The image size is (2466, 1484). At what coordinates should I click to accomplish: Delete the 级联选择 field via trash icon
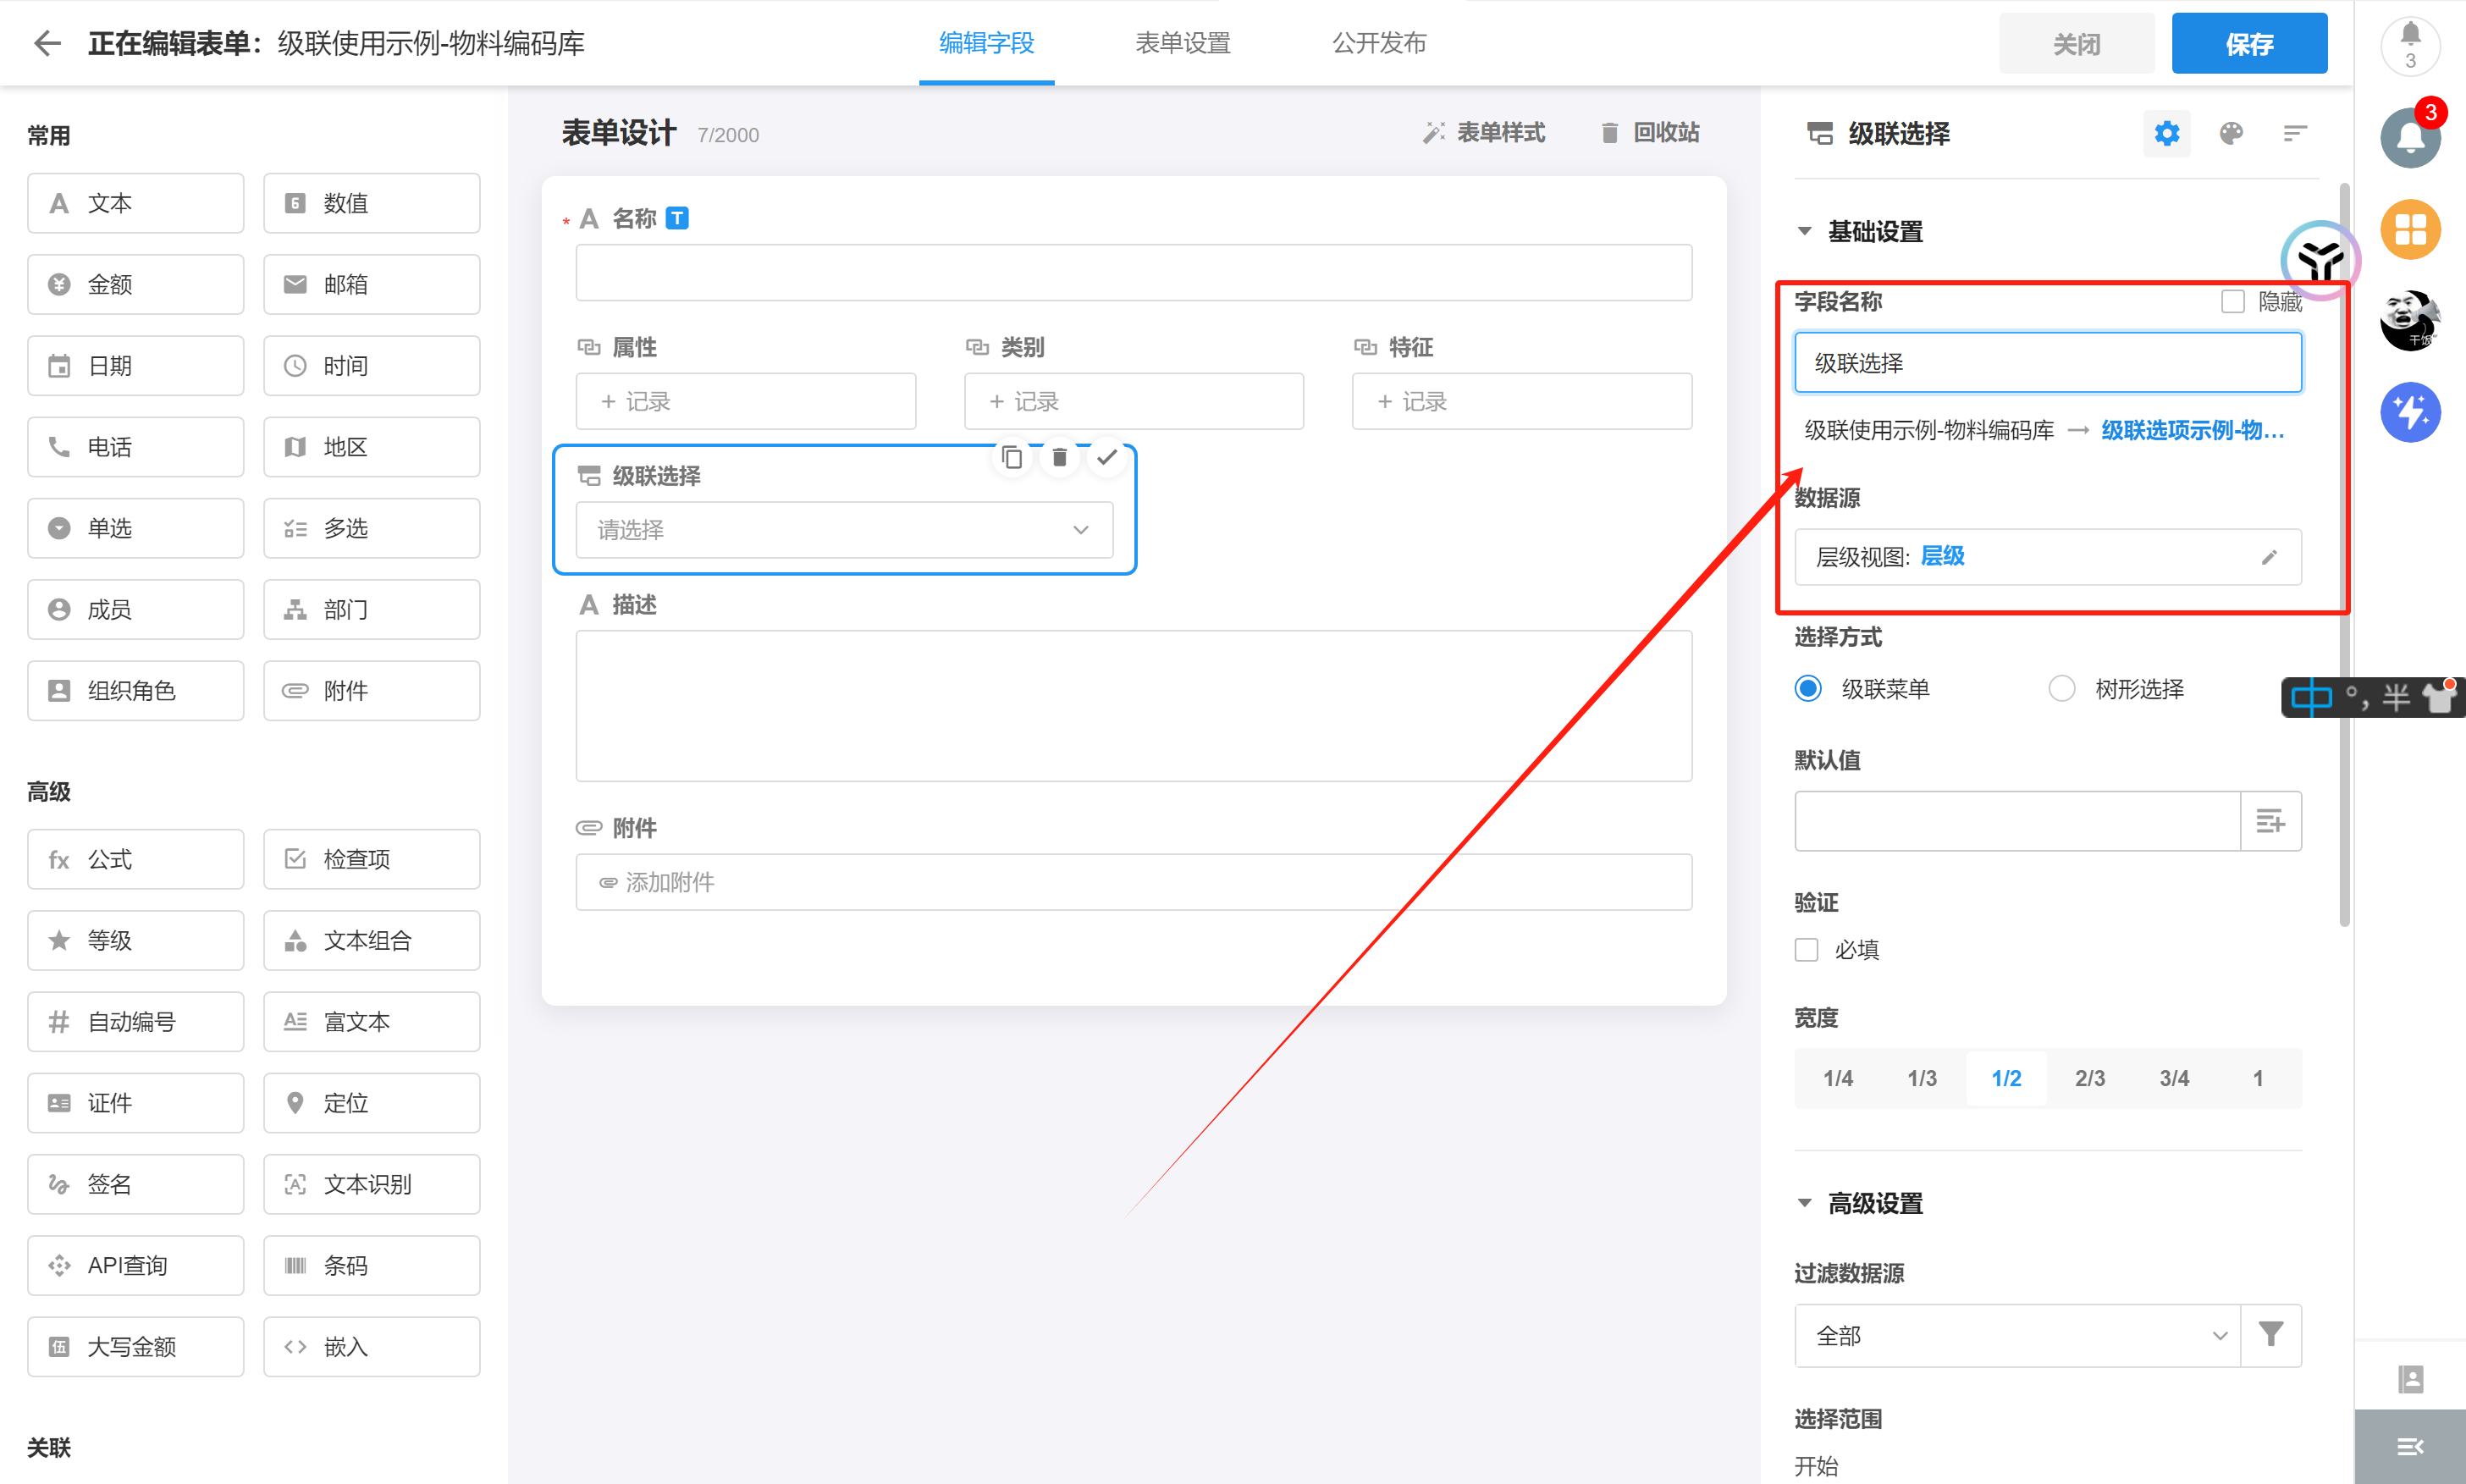[x=1059, y=457]
